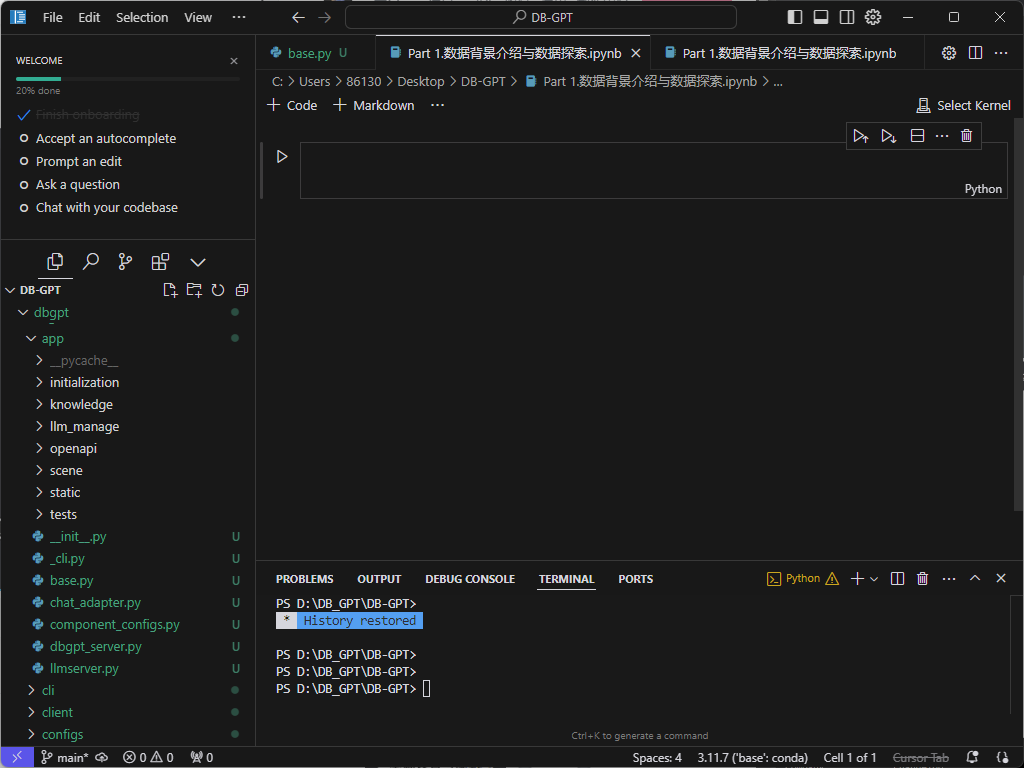The image size is (1024, 768).
Task: Click the DB-GPT command search box
Action: (x=541, y=17)
